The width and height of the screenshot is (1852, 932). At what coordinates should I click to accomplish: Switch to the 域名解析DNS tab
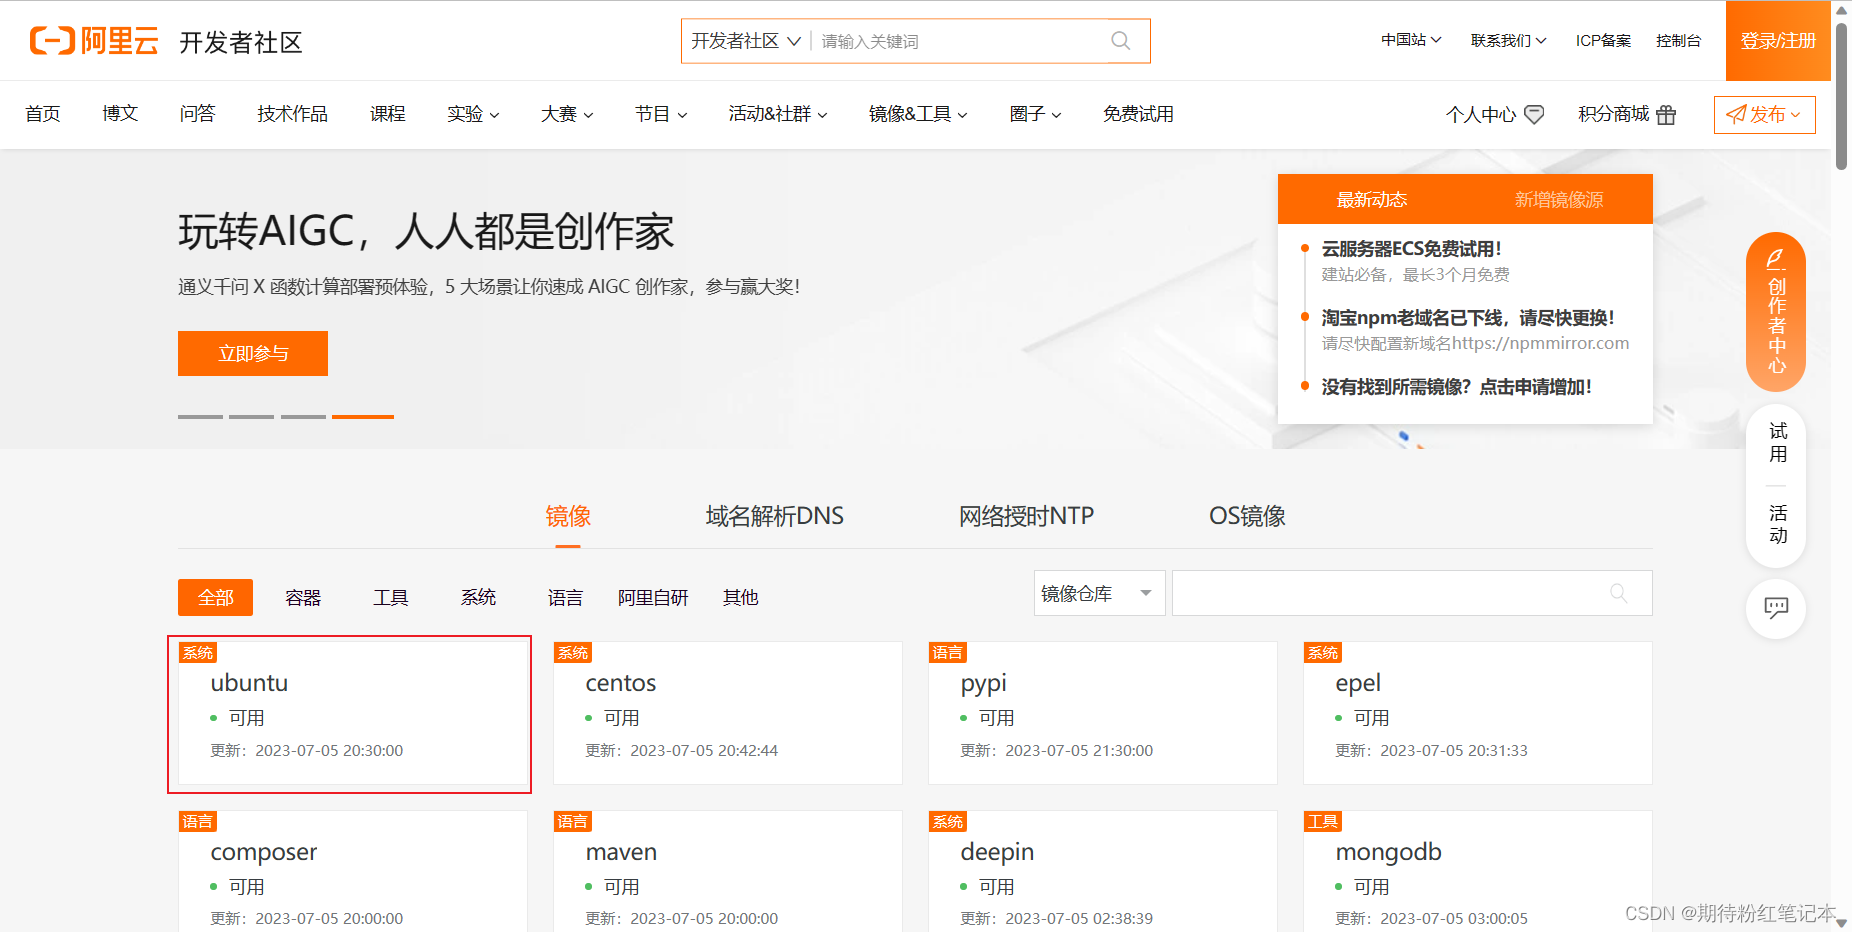(774, 516)
